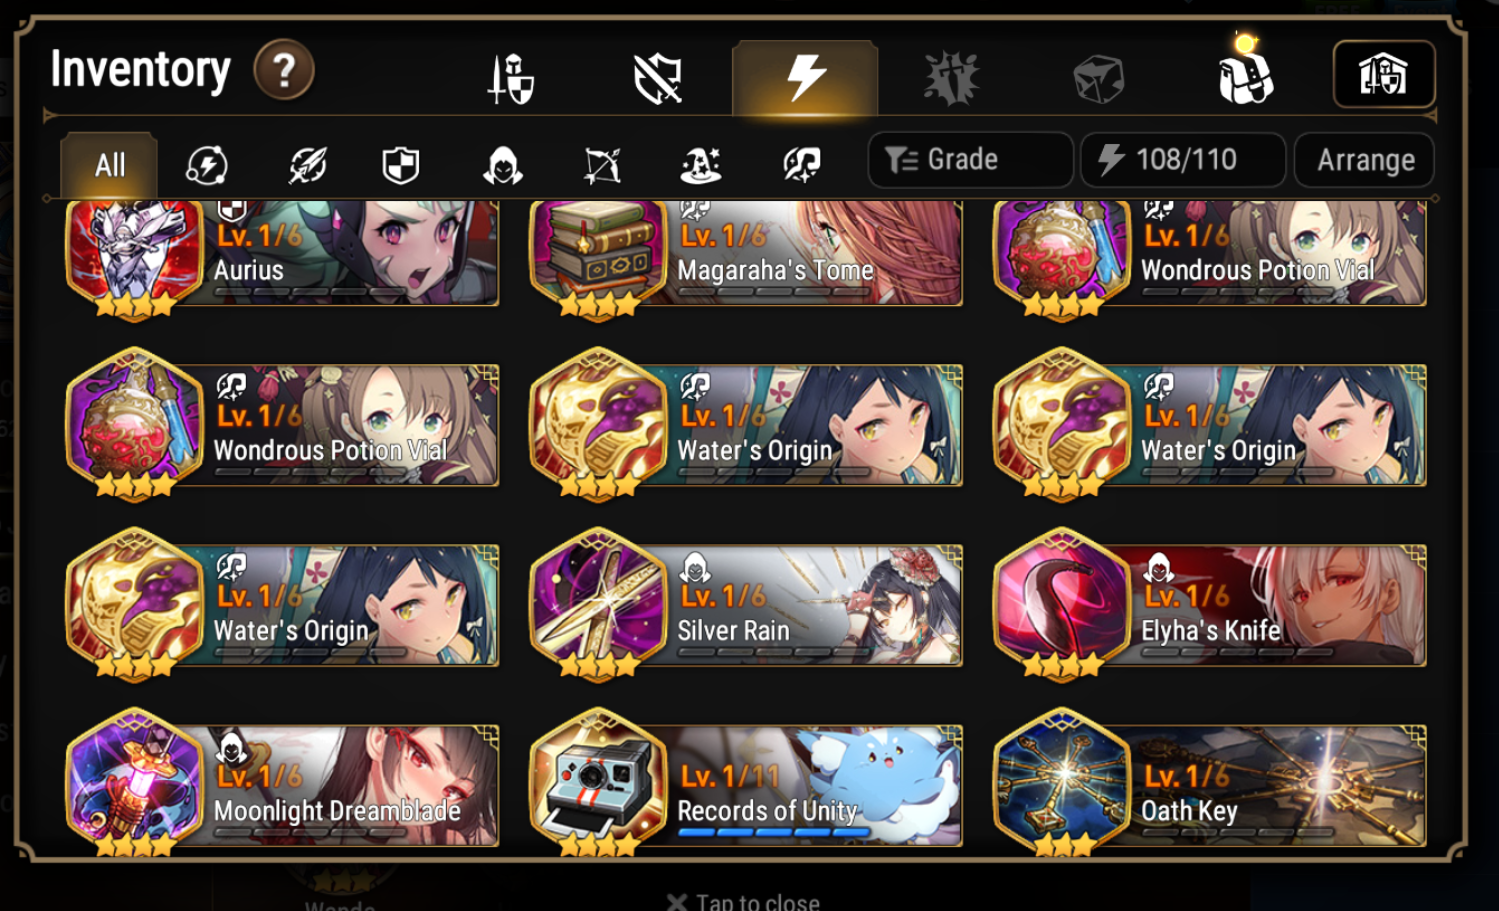Open the backpack inventory tab
The width and height of the screenshot is (1499, 911).
click(1245, 76)
